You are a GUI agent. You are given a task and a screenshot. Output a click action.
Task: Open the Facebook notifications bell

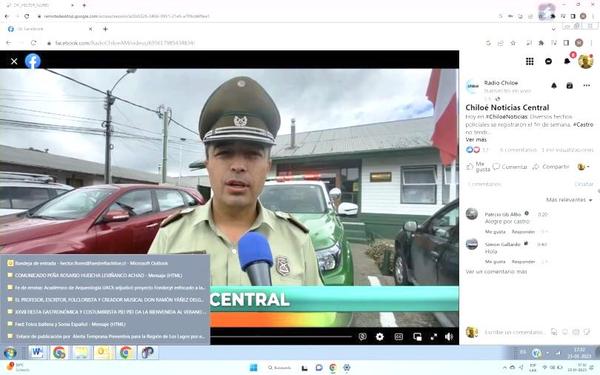pyautogui.click(x=567, y=61)
